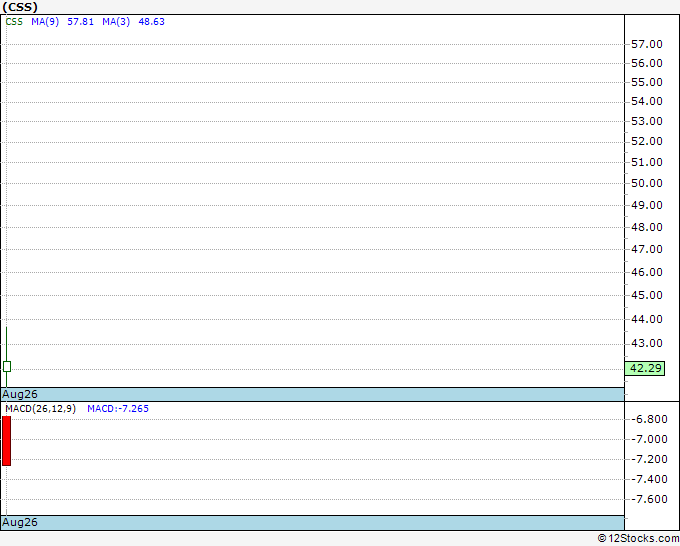Click the red MACD histogram bar
The image size is (680, 546).
click(x=7, y=441)
